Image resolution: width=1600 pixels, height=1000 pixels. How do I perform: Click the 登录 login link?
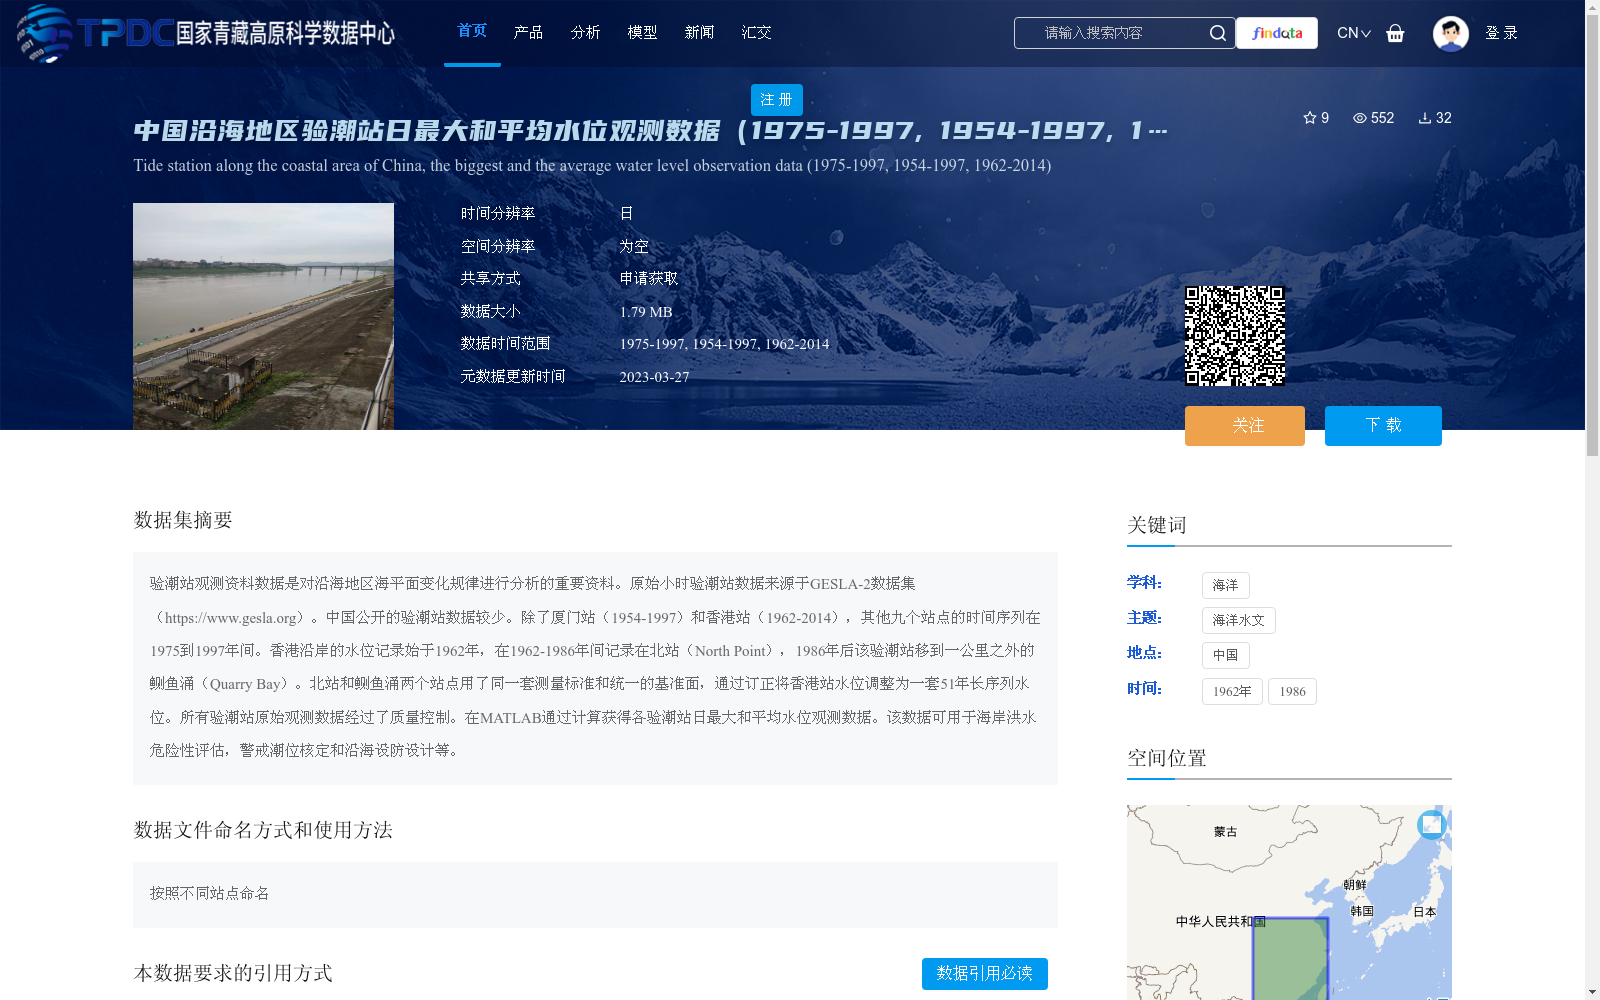(x=1502, y=32)
